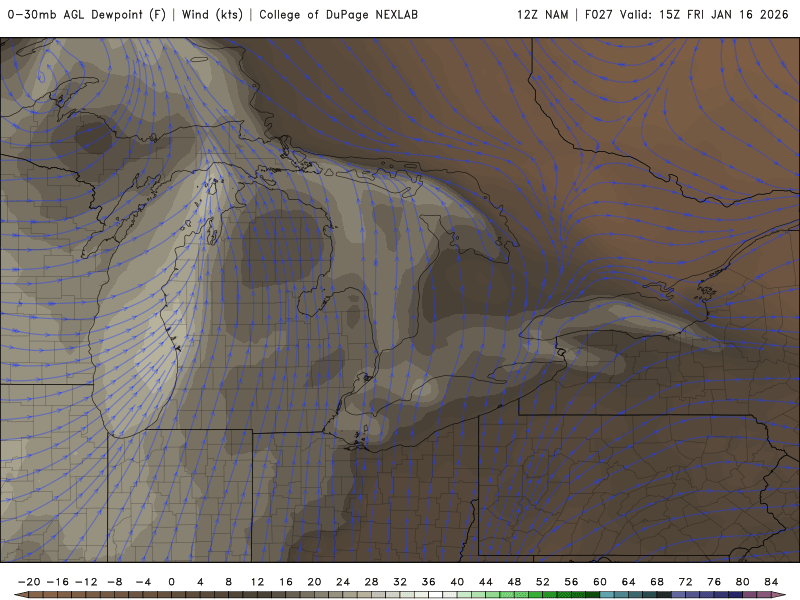This screenshot has height=600, width=800.
Task: Click the 36 legend value
Action: point(429,582)
